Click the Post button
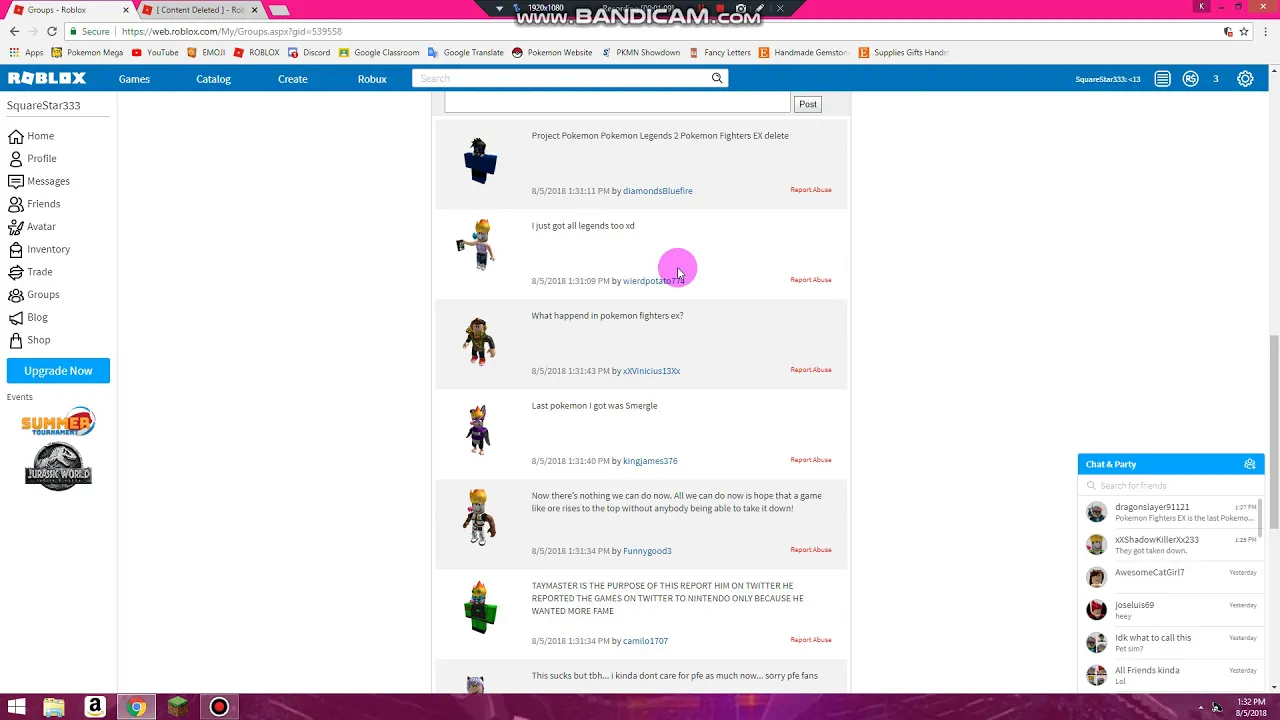The width and height of the screenshot is (1280, 720). point(808,104)
